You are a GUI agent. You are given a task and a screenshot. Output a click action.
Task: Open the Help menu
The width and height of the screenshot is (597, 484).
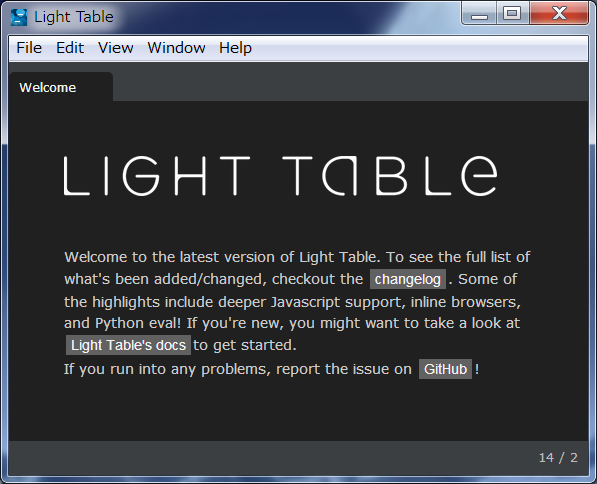coord(235,48)
